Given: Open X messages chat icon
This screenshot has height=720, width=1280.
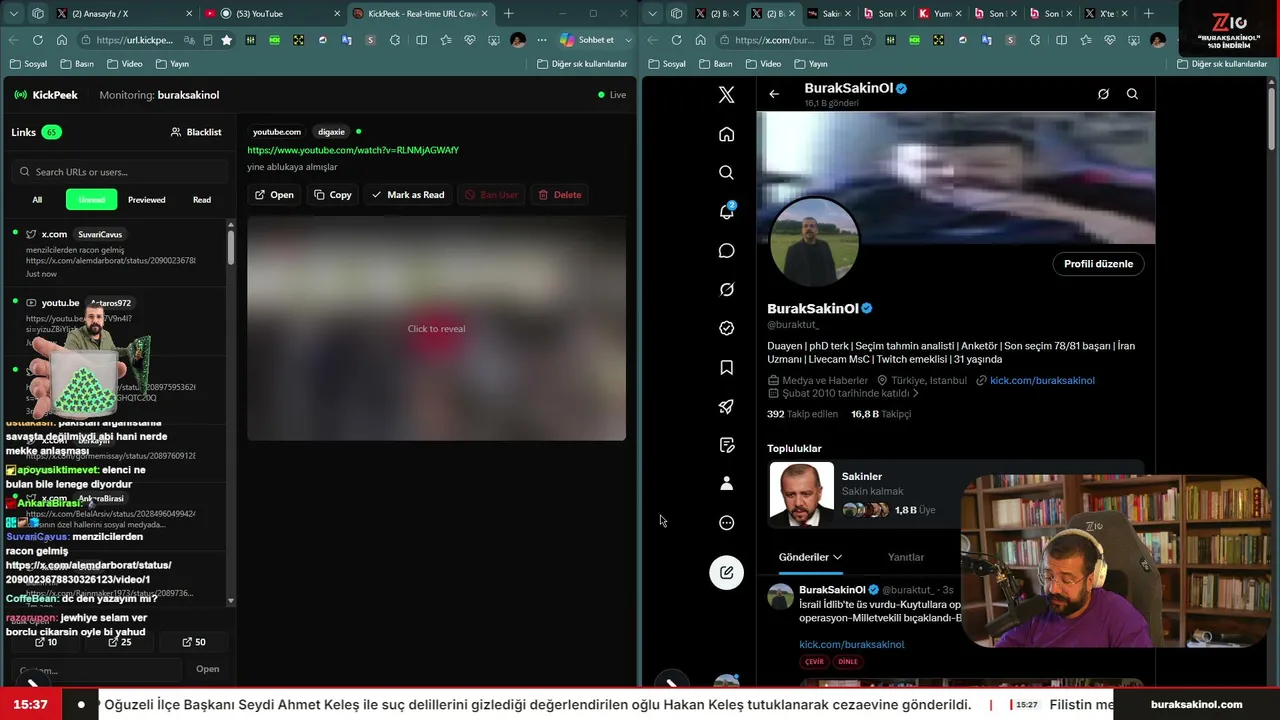Looking at the screenshot, I should (x=727, y=250).
